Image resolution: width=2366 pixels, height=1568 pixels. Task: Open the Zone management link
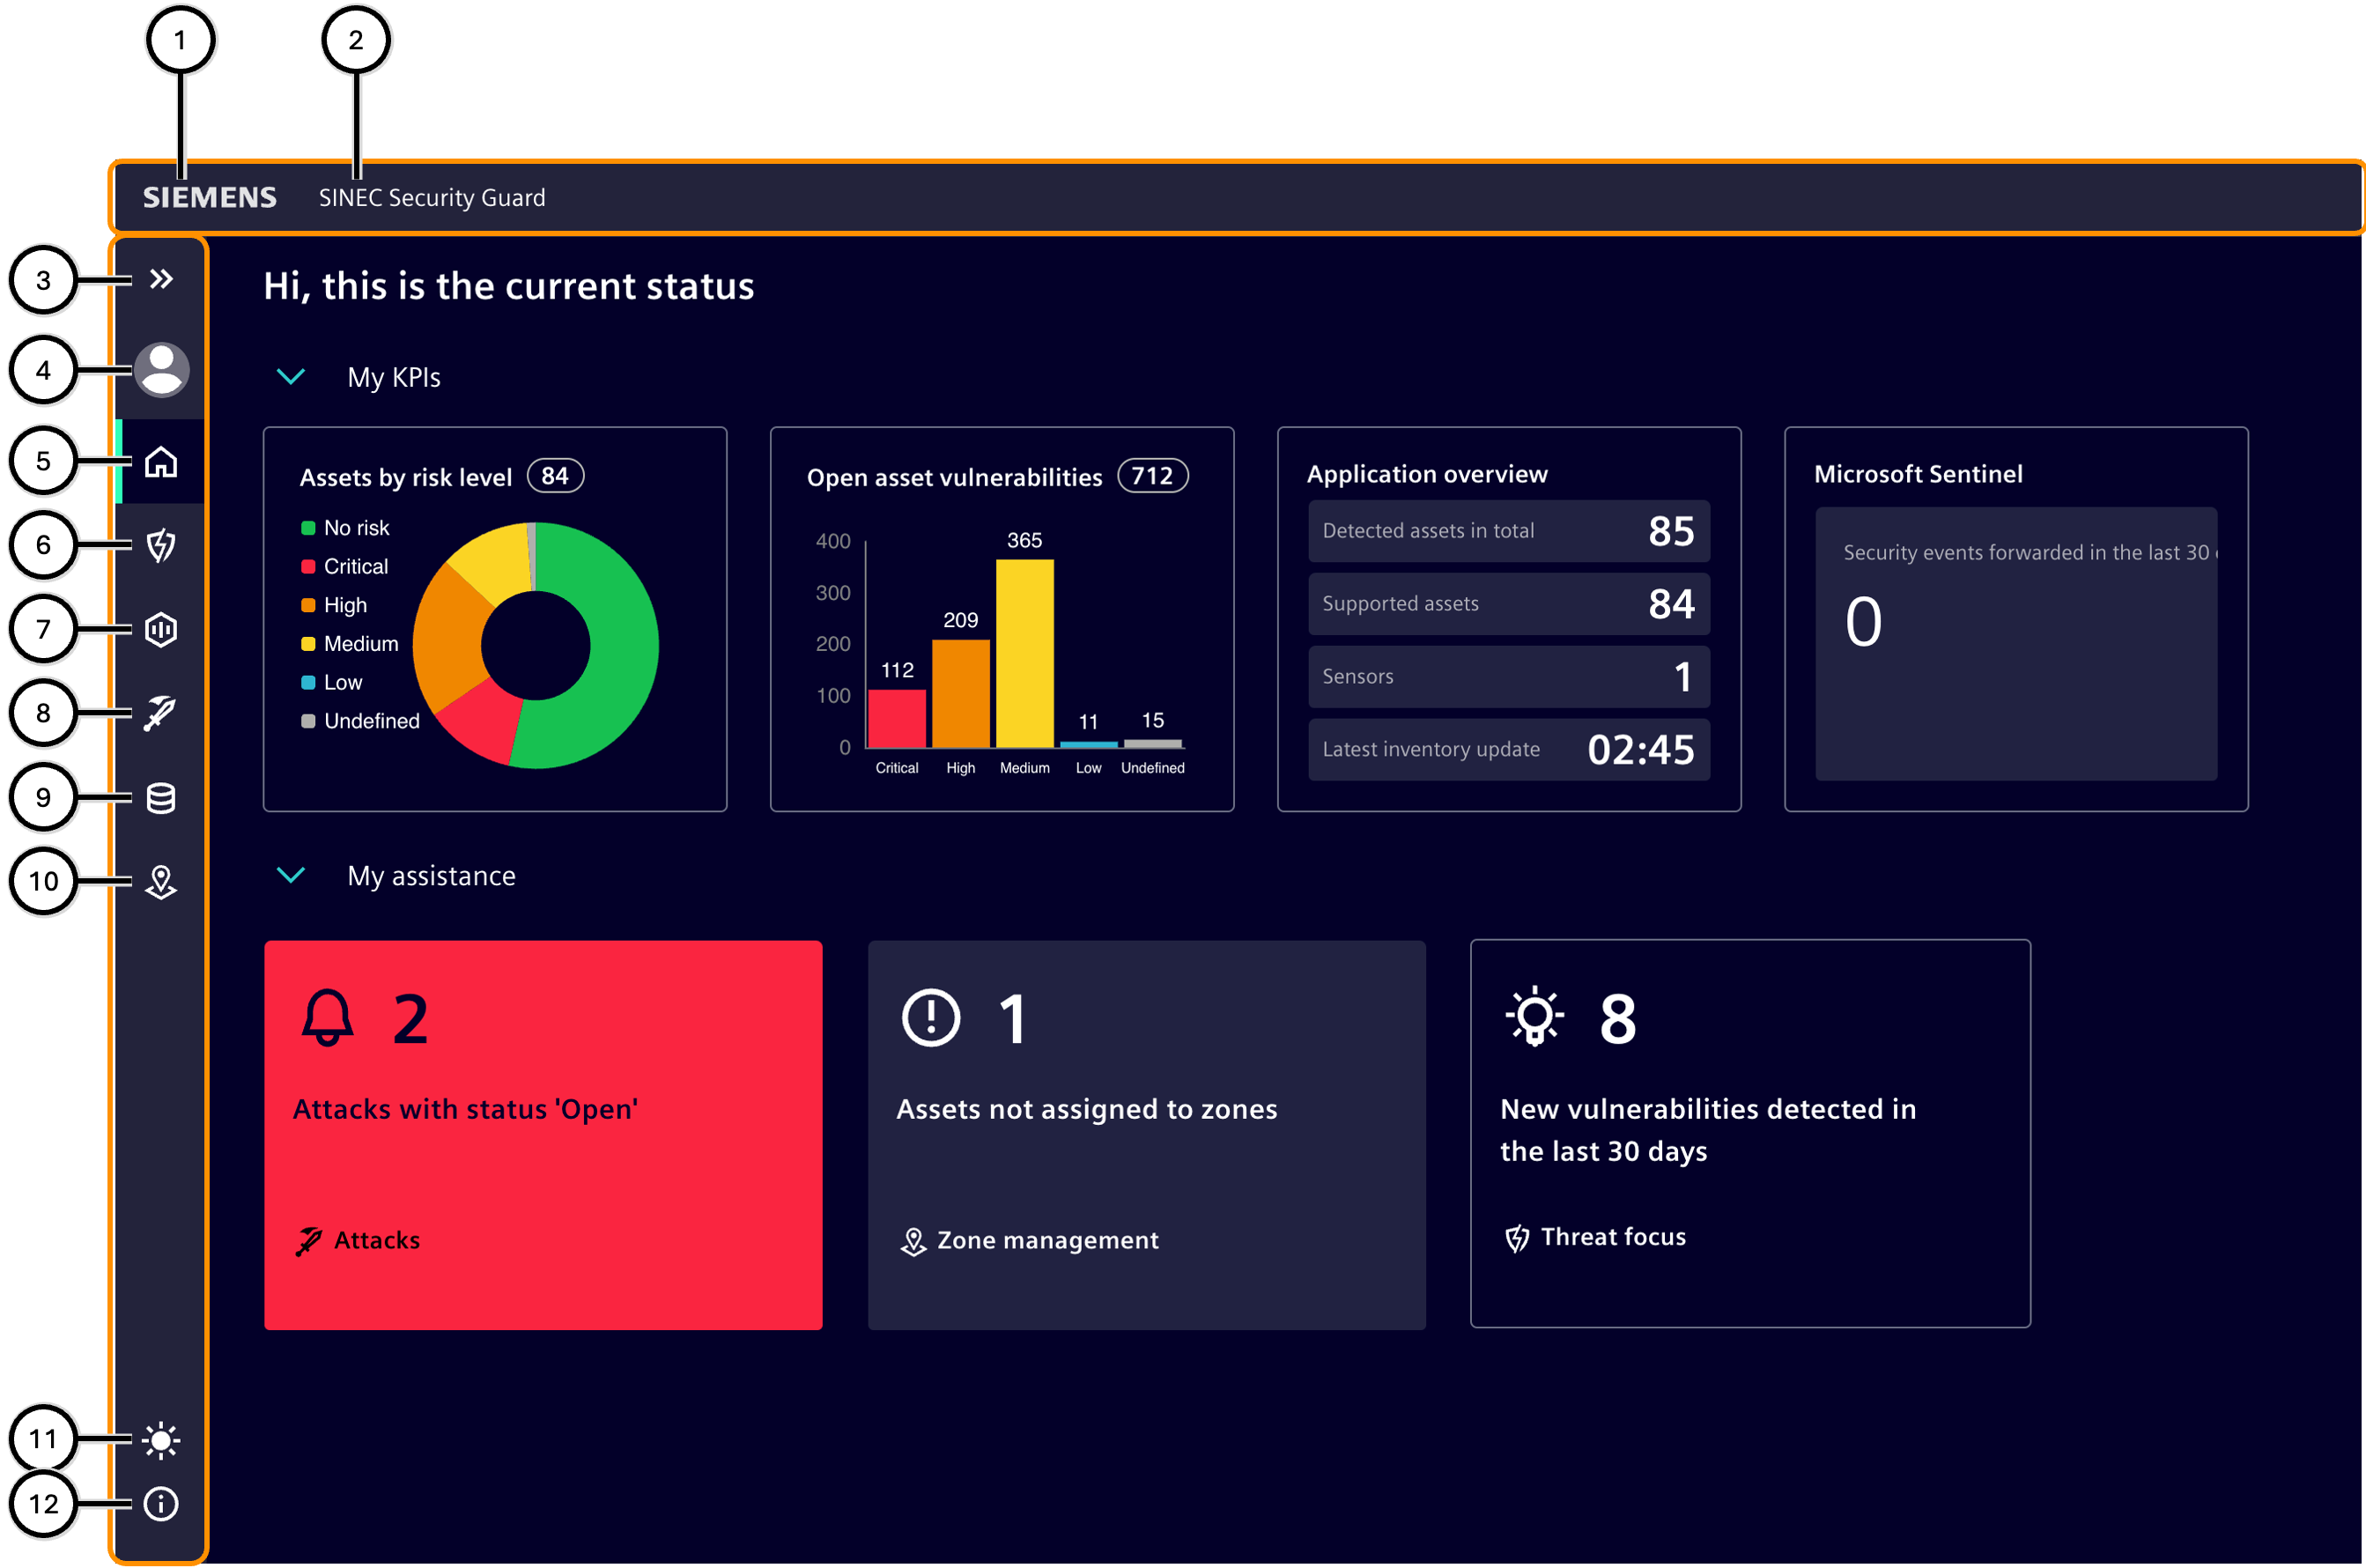(1030, 1241)
